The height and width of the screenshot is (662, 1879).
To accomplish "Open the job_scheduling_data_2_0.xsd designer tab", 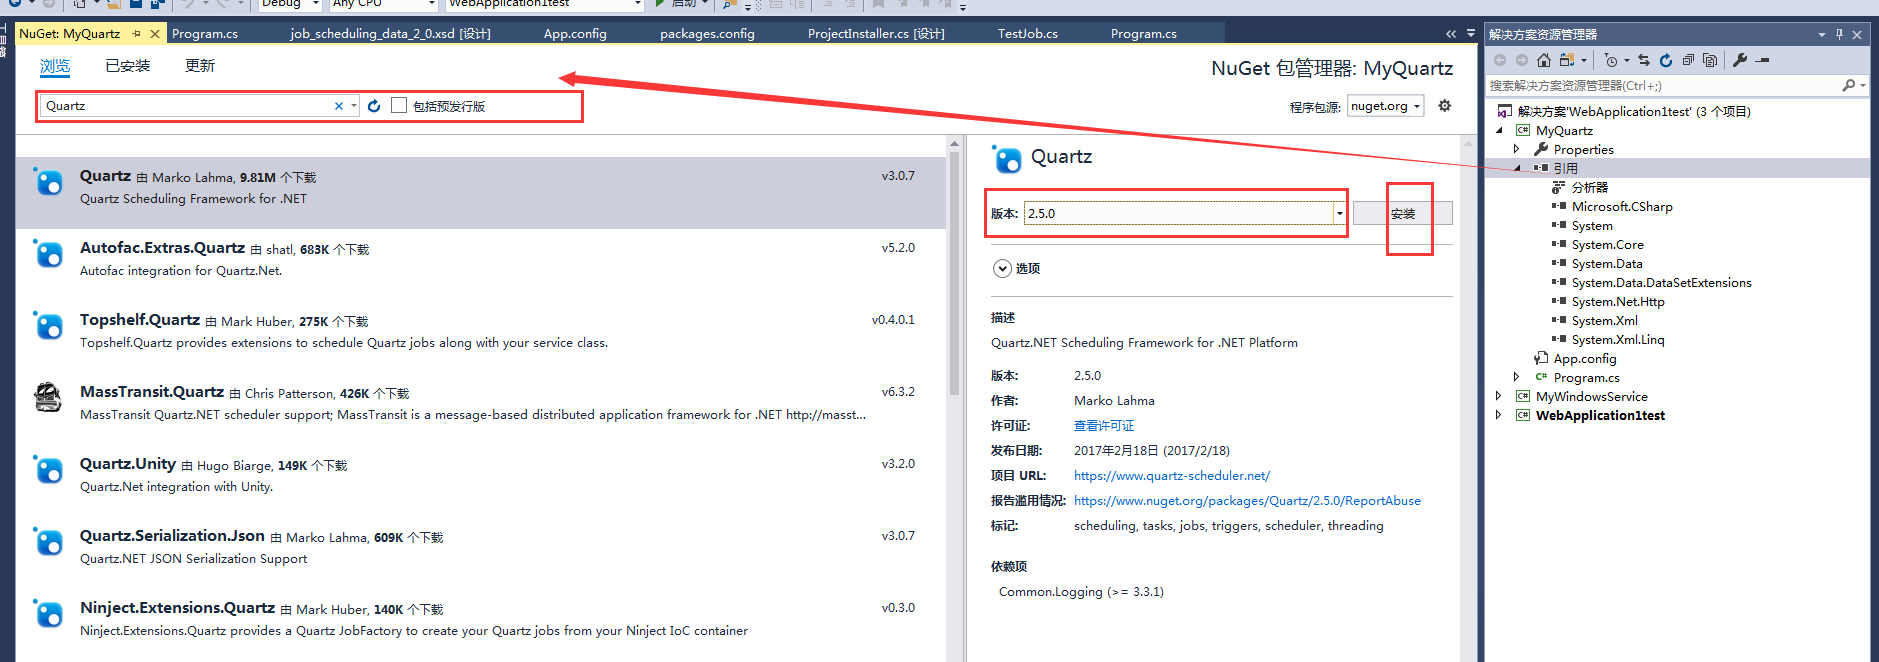I will coord(390,33).
